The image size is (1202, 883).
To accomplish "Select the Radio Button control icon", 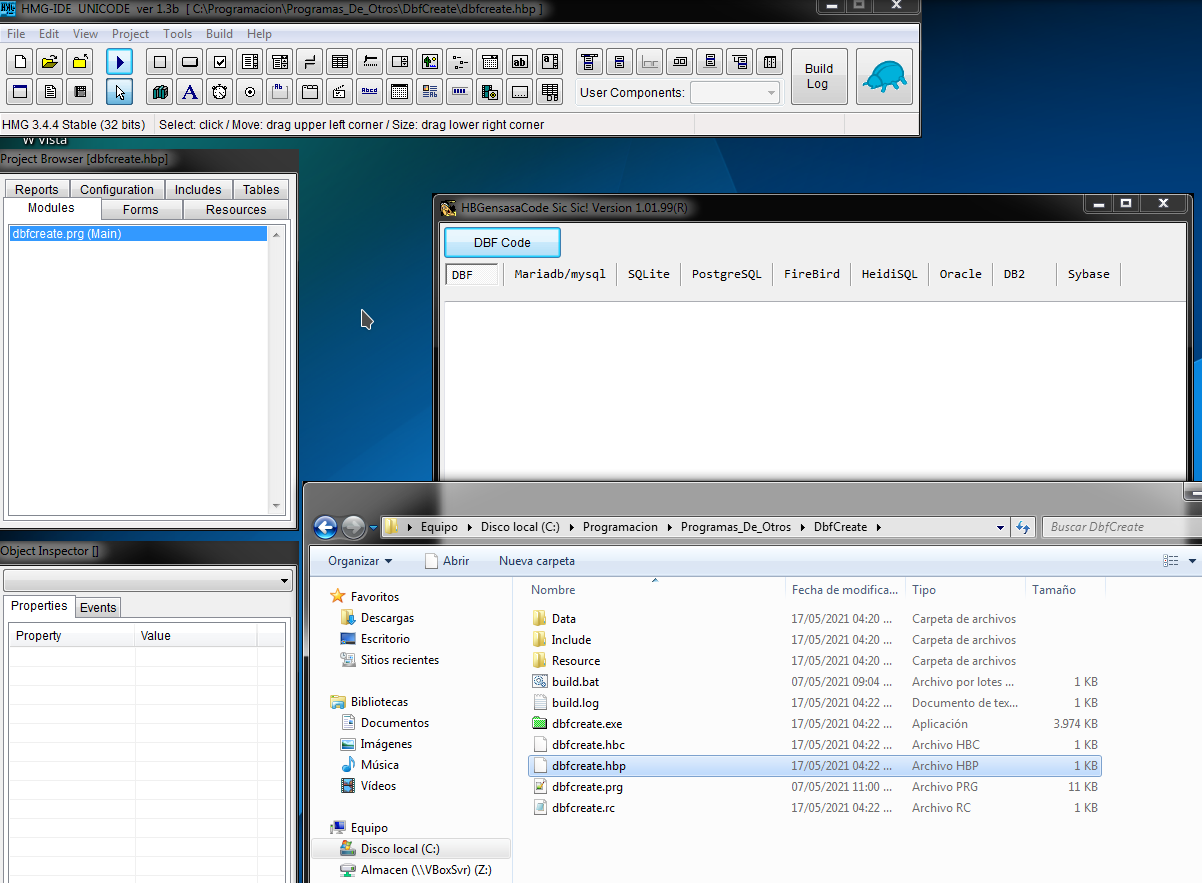I will tap(250, 91).
